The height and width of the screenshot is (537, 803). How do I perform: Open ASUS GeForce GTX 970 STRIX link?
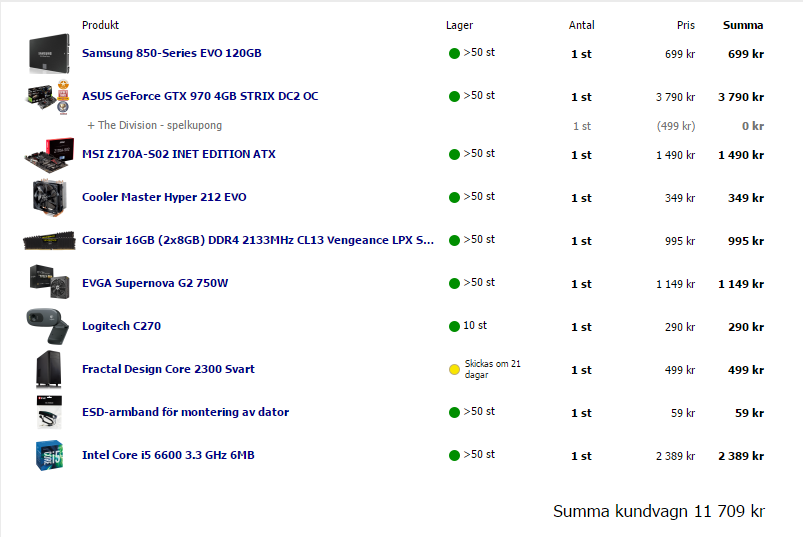coord(200,96)
